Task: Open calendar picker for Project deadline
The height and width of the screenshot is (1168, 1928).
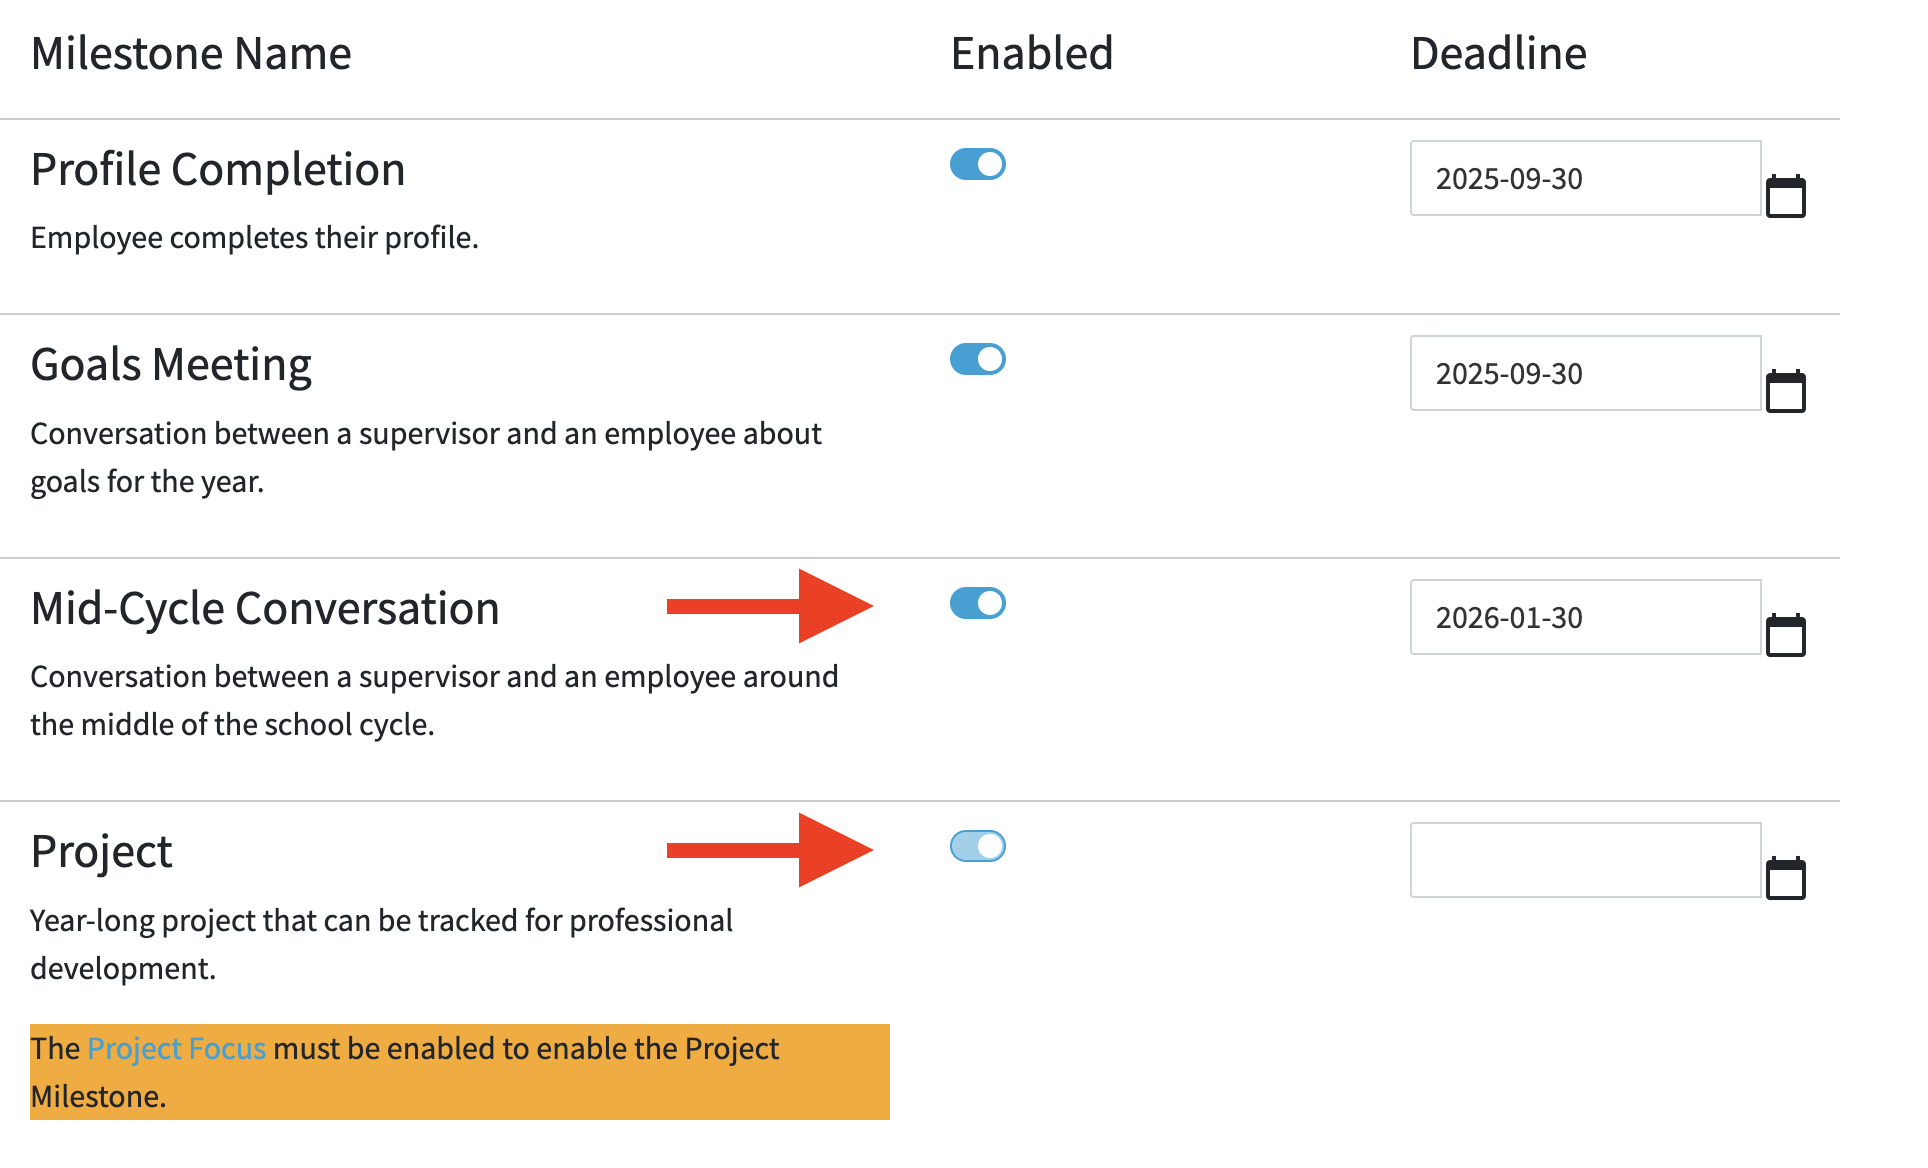Action: [1785, 878]
